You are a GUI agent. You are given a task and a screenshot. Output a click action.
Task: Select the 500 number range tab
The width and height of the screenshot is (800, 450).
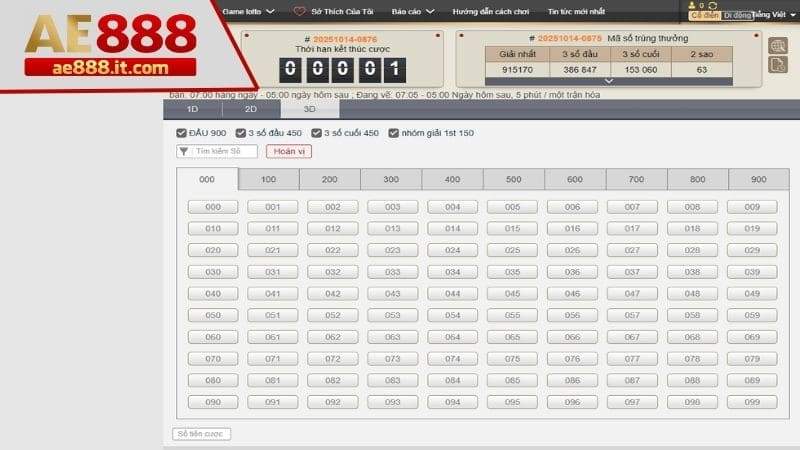click(513, 179)
